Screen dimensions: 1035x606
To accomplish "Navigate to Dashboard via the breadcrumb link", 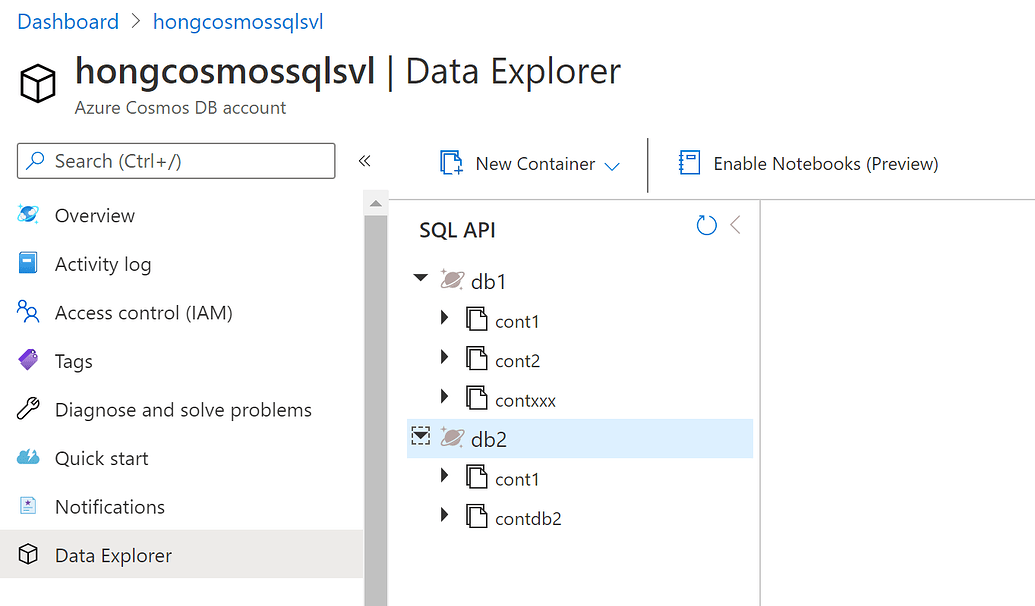I will (x=67, y=21).
